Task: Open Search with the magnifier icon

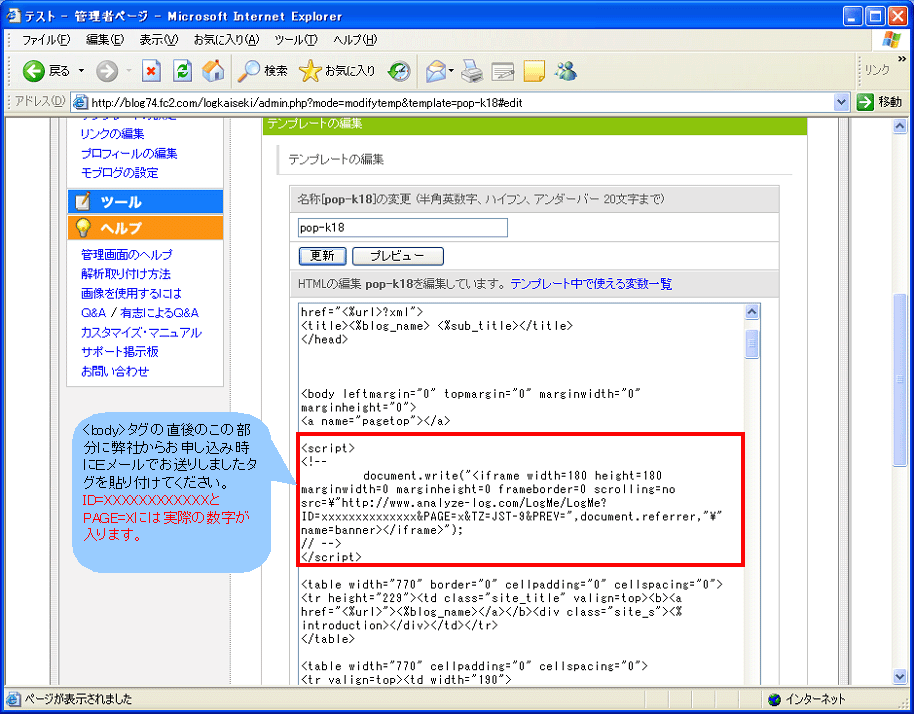Action: 248,71
